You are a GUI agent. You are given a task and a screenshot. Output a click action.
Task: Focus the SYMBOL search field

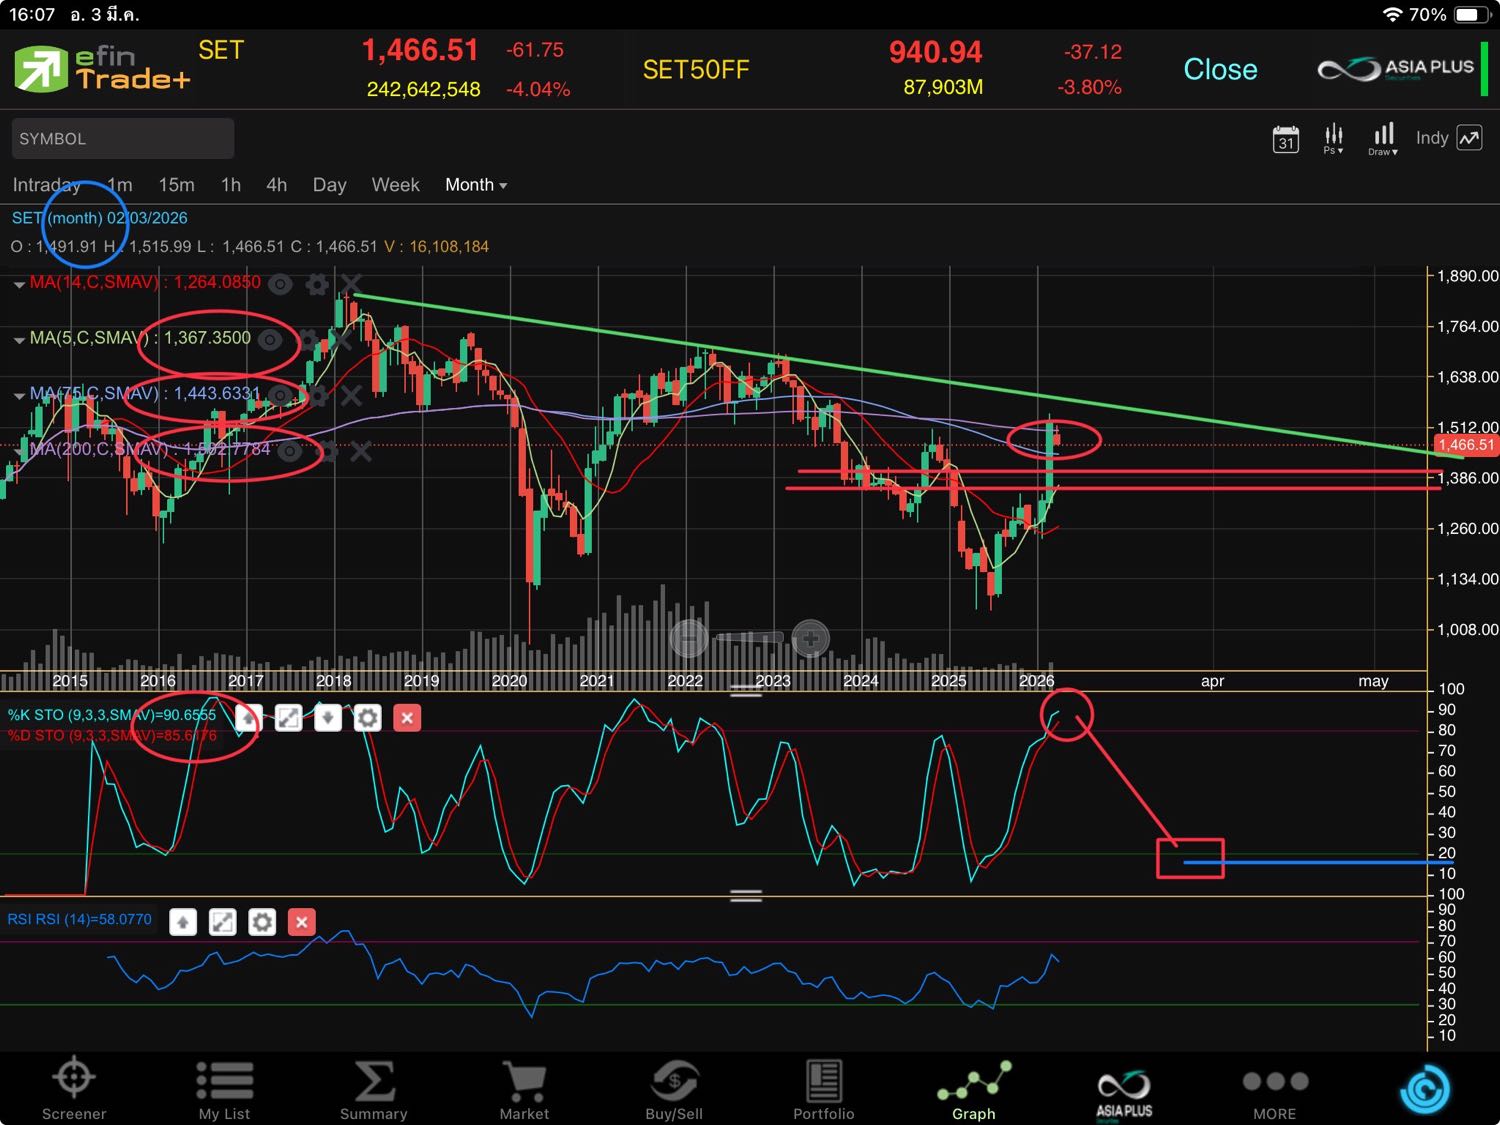pos(123,138)
